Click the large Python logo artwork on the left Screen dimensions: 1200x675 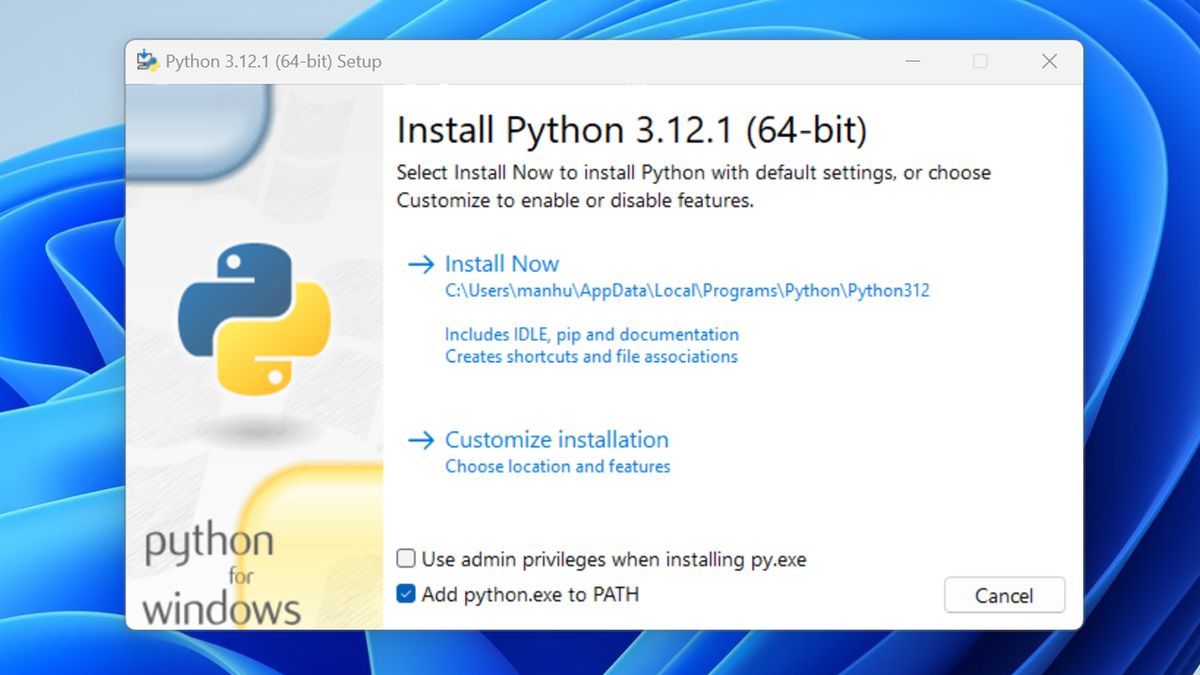click(x=258, y=320)
